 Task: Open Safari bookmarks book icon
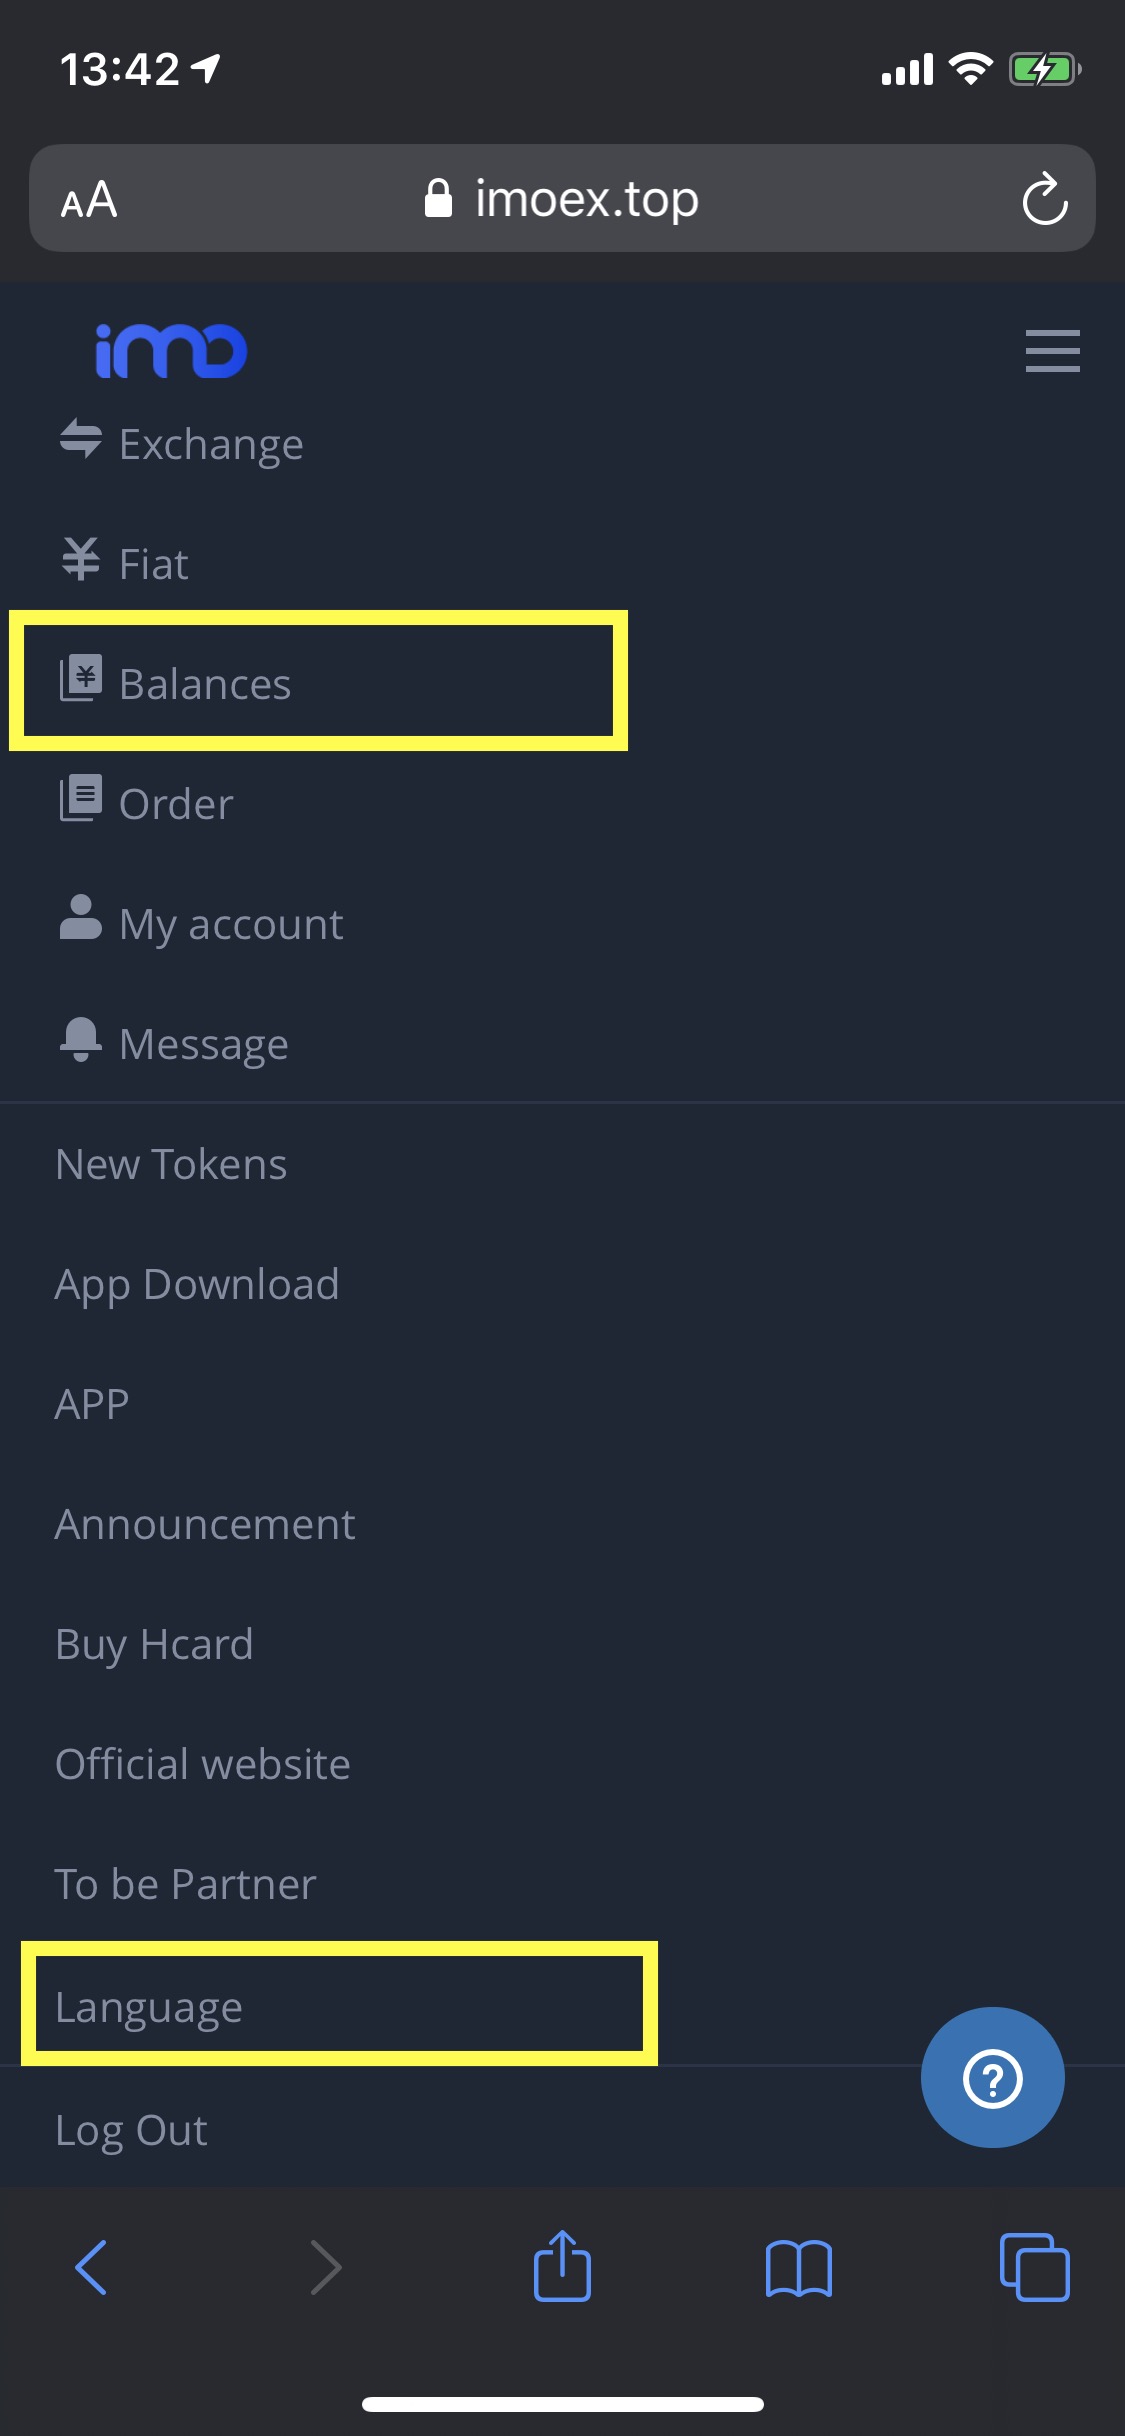(798, 2267)
